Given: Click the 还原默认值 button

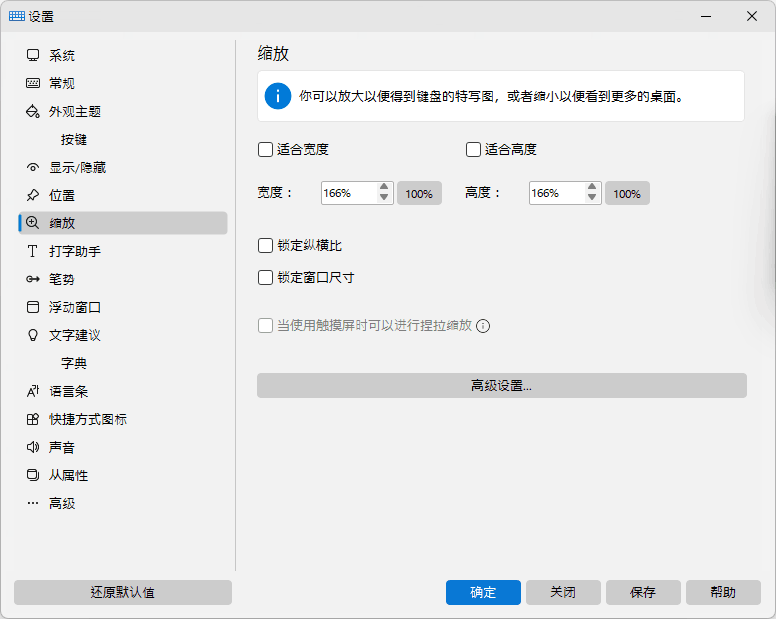Looking at the screenshot, I should pyautogui.click(x=123, y=592).
